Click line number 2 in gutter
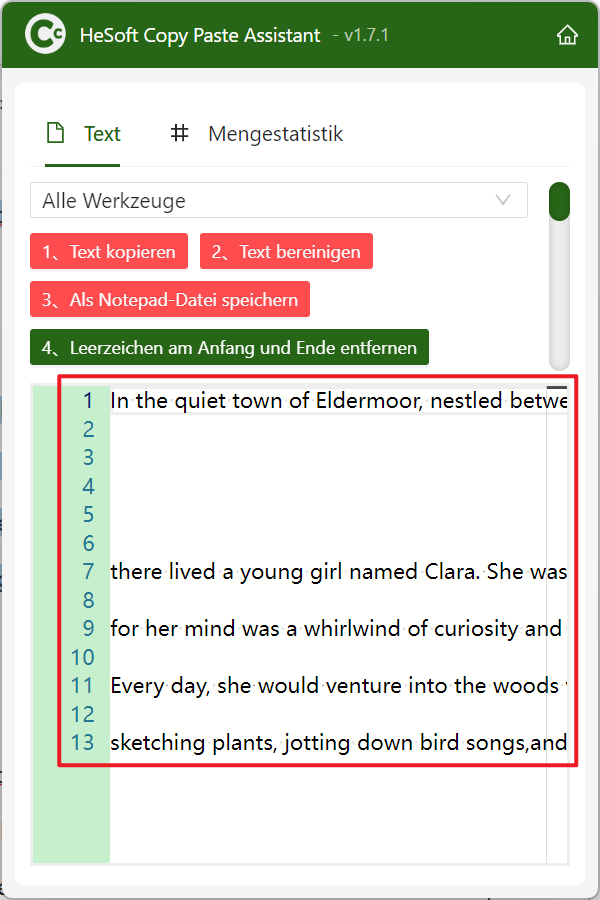Screen dimensions: 600x900 (x=88, y=429)
